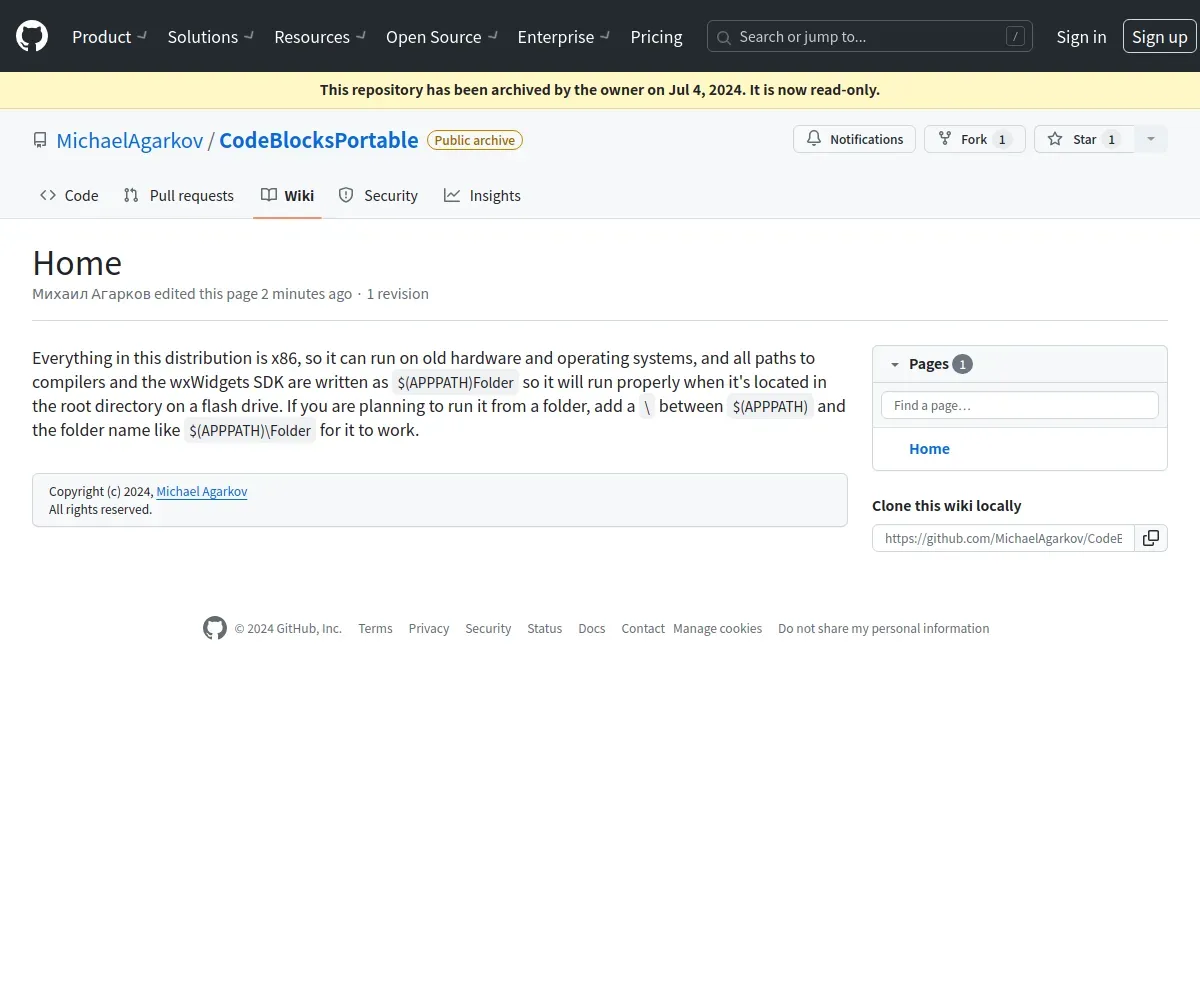The width and height of the screenshot is (1200, 1000).
Task: Open the MichaelAgarkov profile link
Action: (x=130, y=140)
